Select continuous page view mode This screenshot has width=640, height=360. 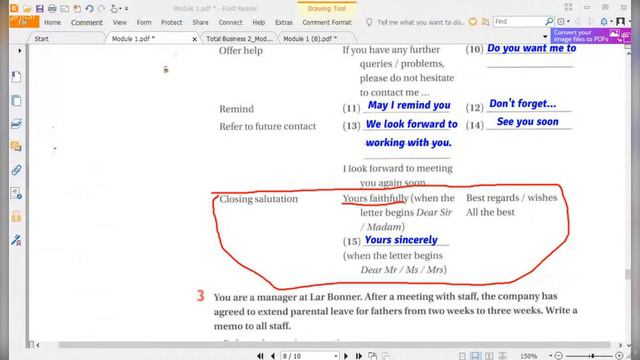475,356
